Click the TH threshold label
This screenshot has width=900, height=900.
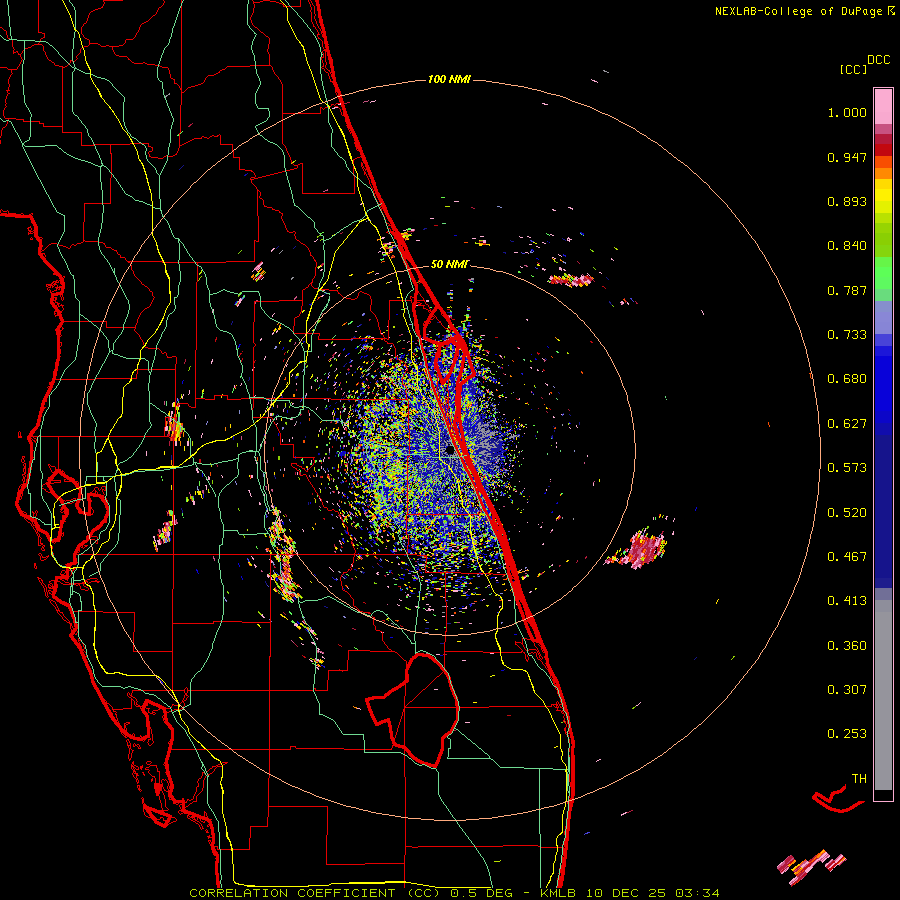[859, 779]
